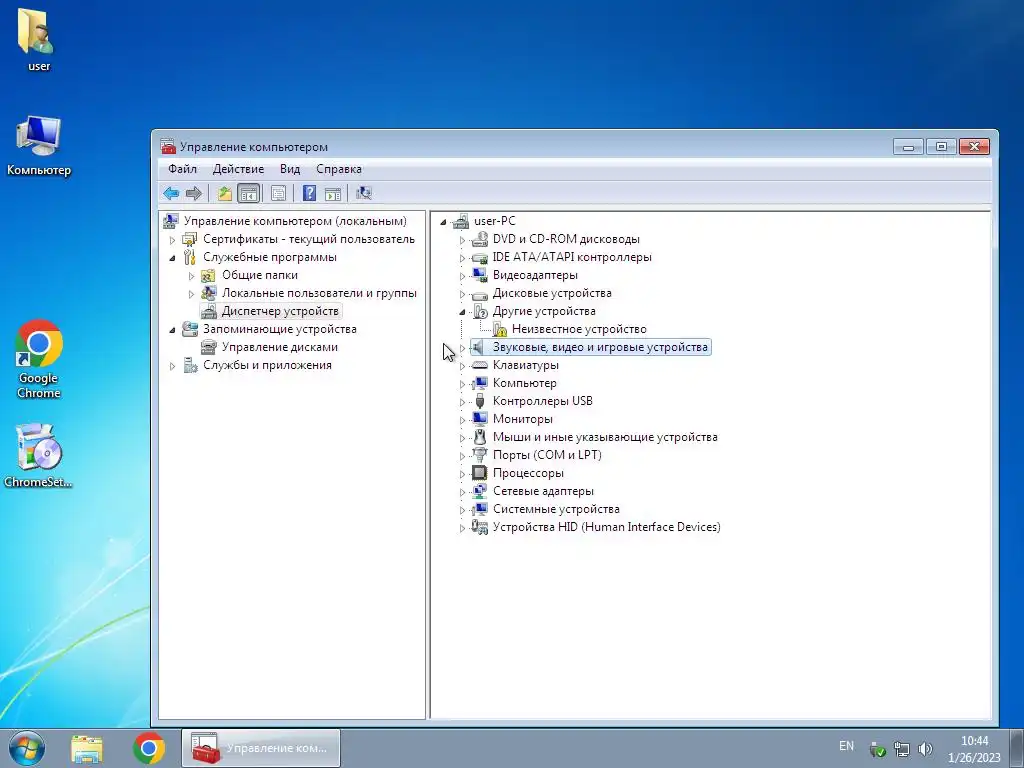The width and height of the screenshot is (1024, 768).
Task: Collapse the Служебные программы node
Action: [172, 258]
